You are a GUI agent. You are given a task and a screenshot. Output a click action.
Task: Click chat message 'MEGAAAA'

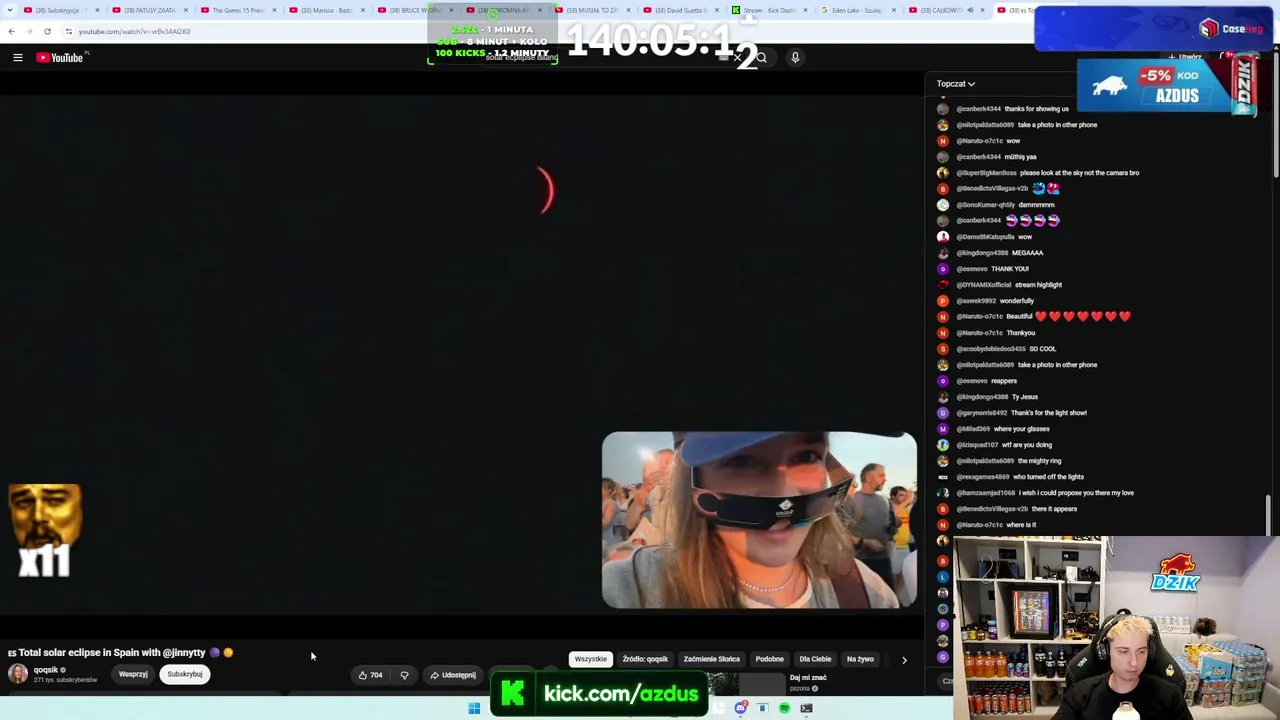pos(1027,253)
